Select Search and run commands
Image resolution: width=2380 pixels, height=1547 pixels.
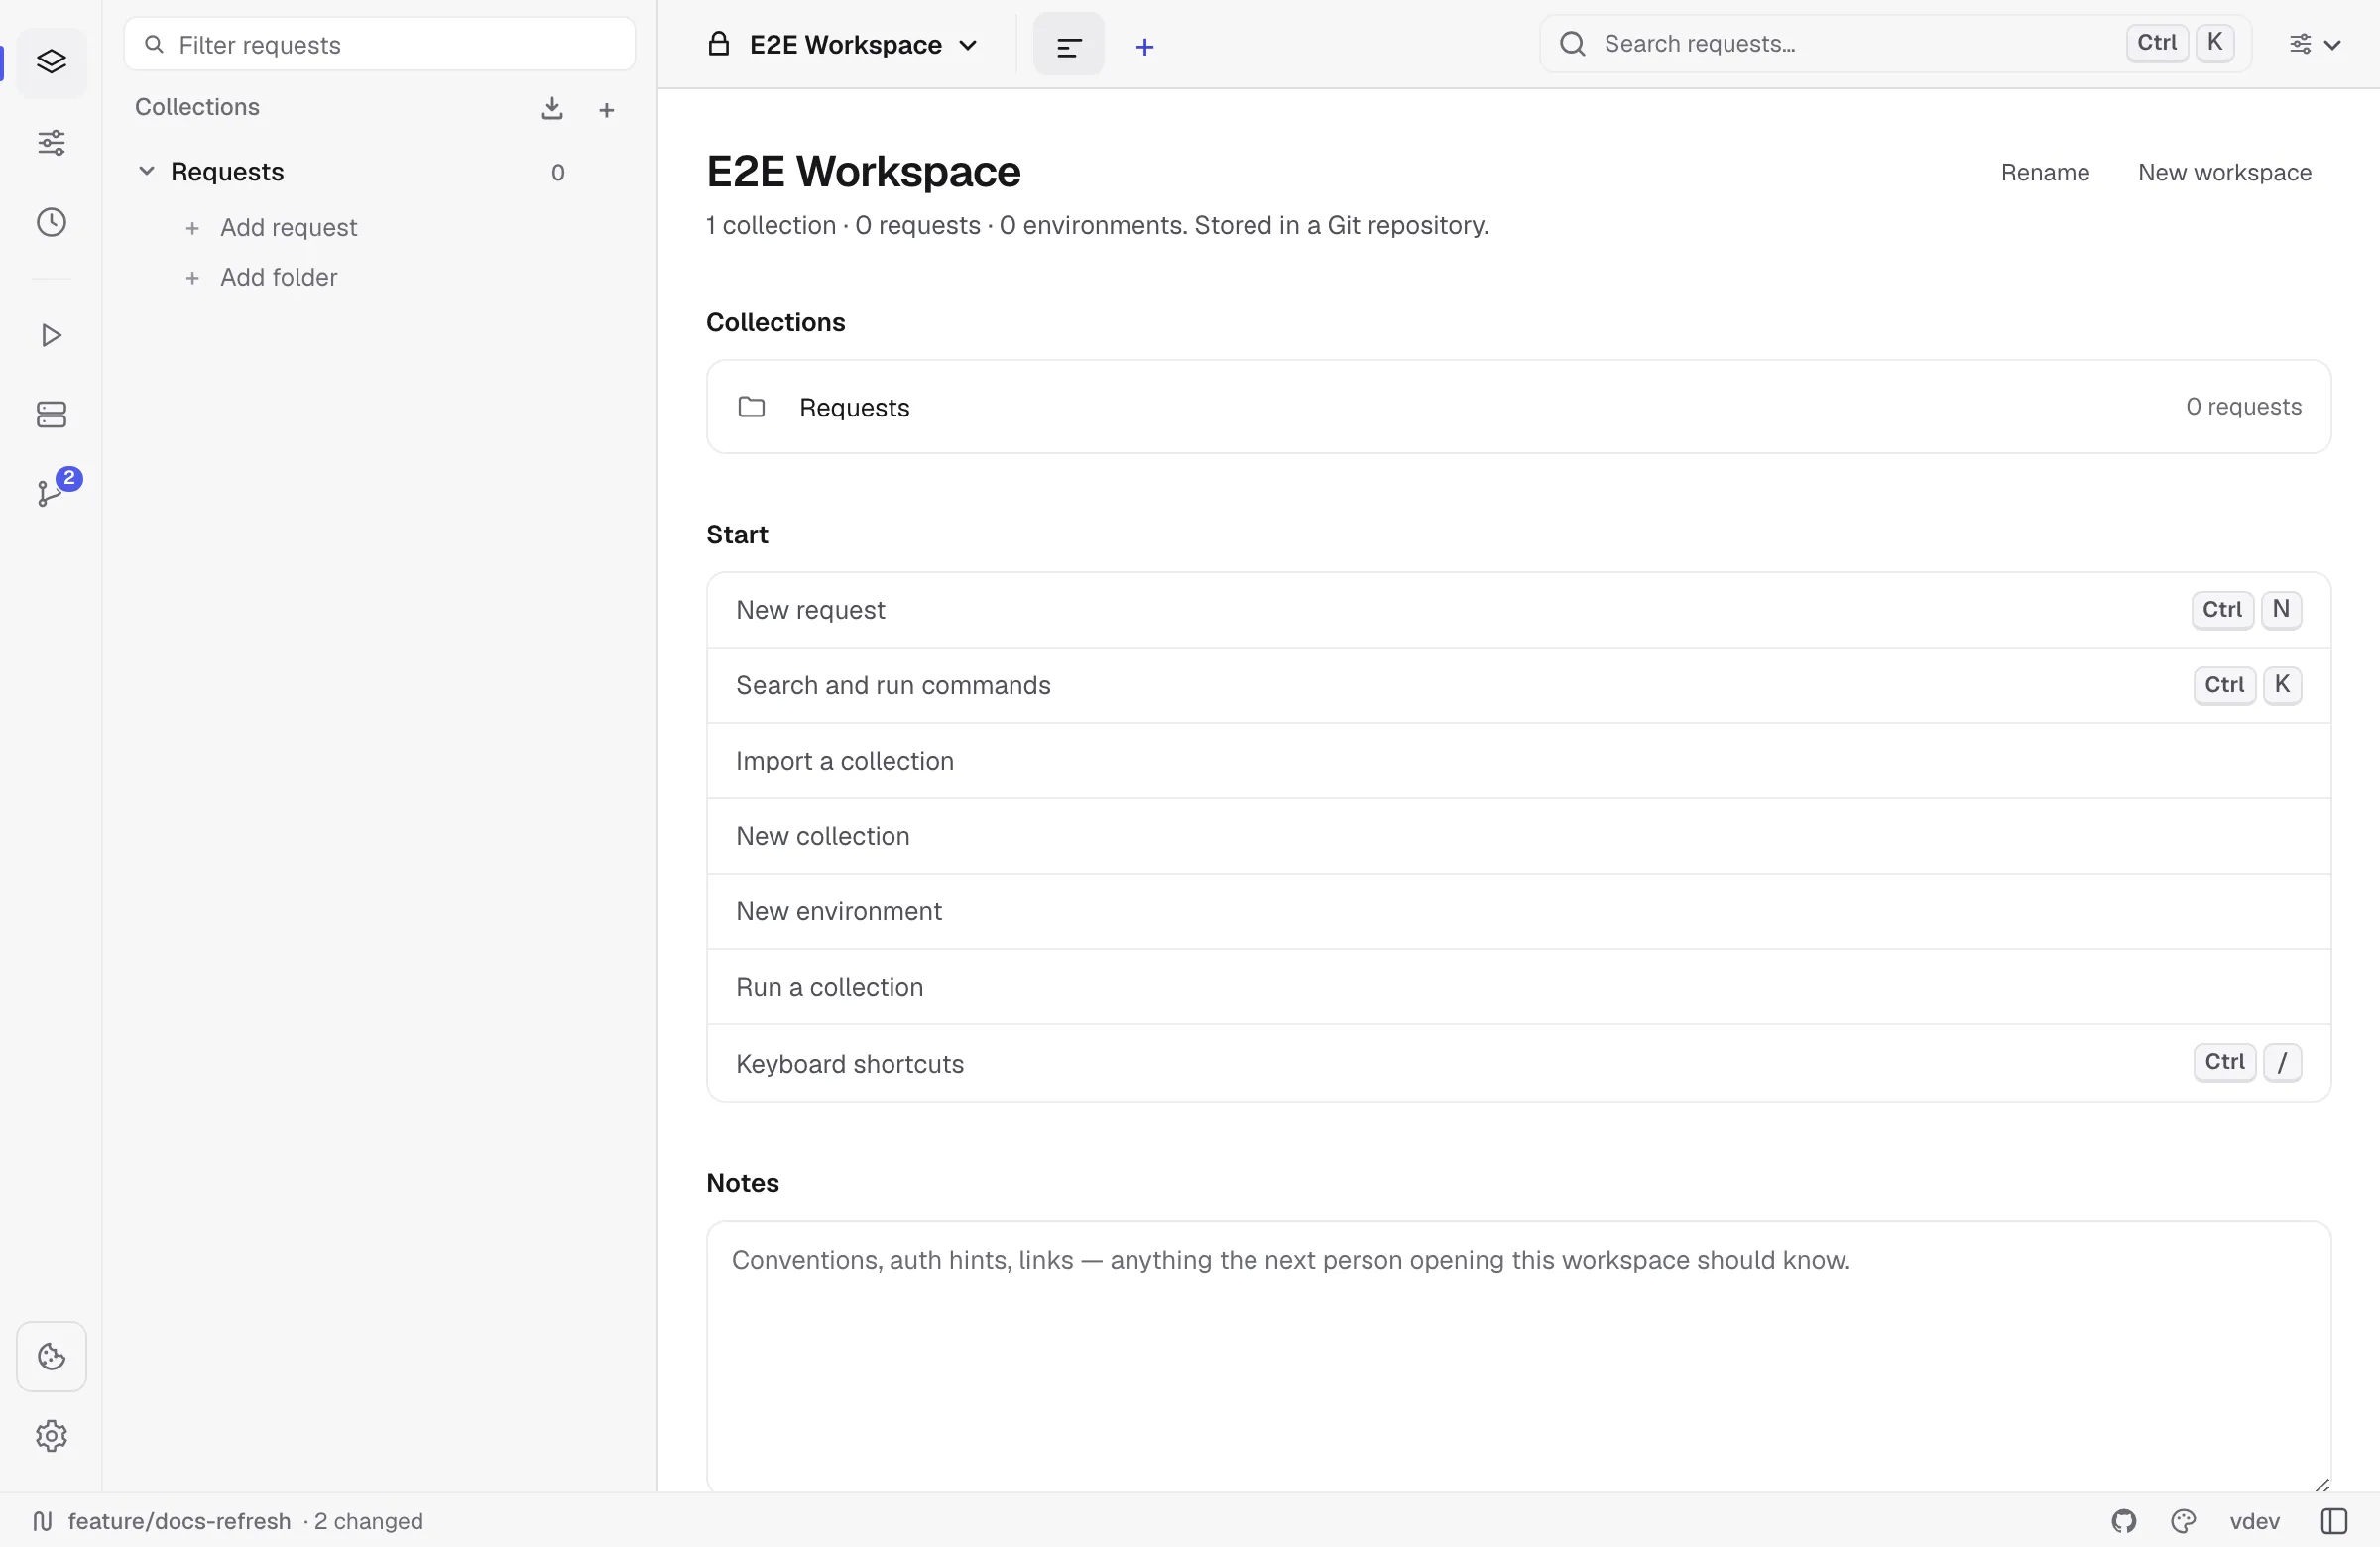tap(1518, 685)
